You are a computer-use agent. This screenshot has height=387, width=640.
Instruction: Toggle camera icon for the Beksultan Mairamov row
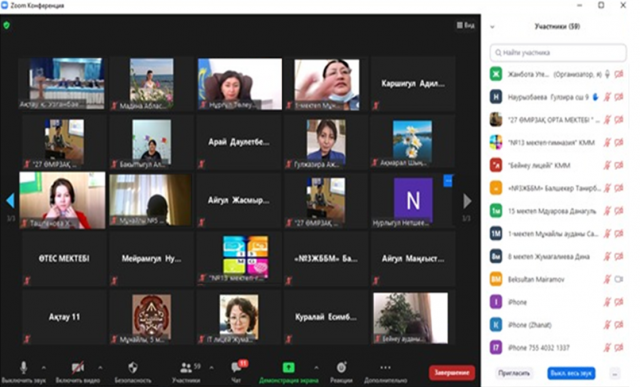[619, 279]
